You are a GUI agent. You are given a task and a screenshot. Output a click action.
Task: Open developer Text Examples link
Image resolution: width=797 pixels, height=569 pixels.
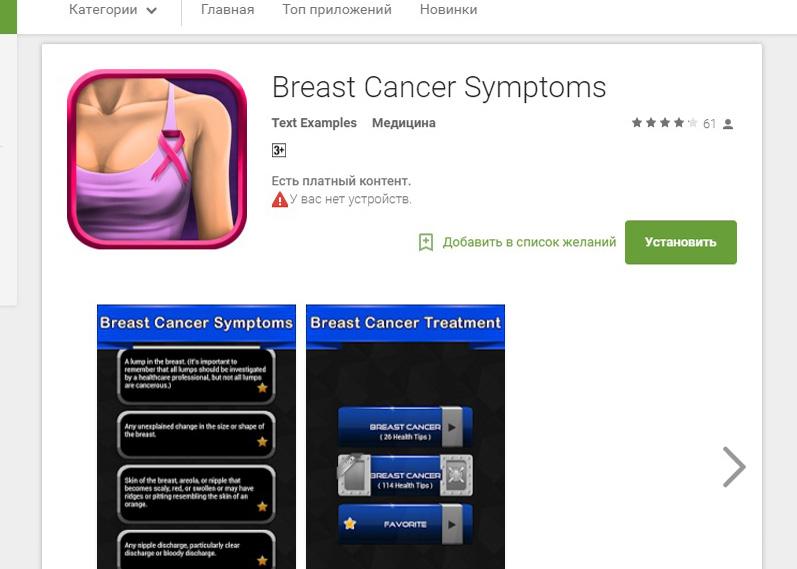(314, 123)
